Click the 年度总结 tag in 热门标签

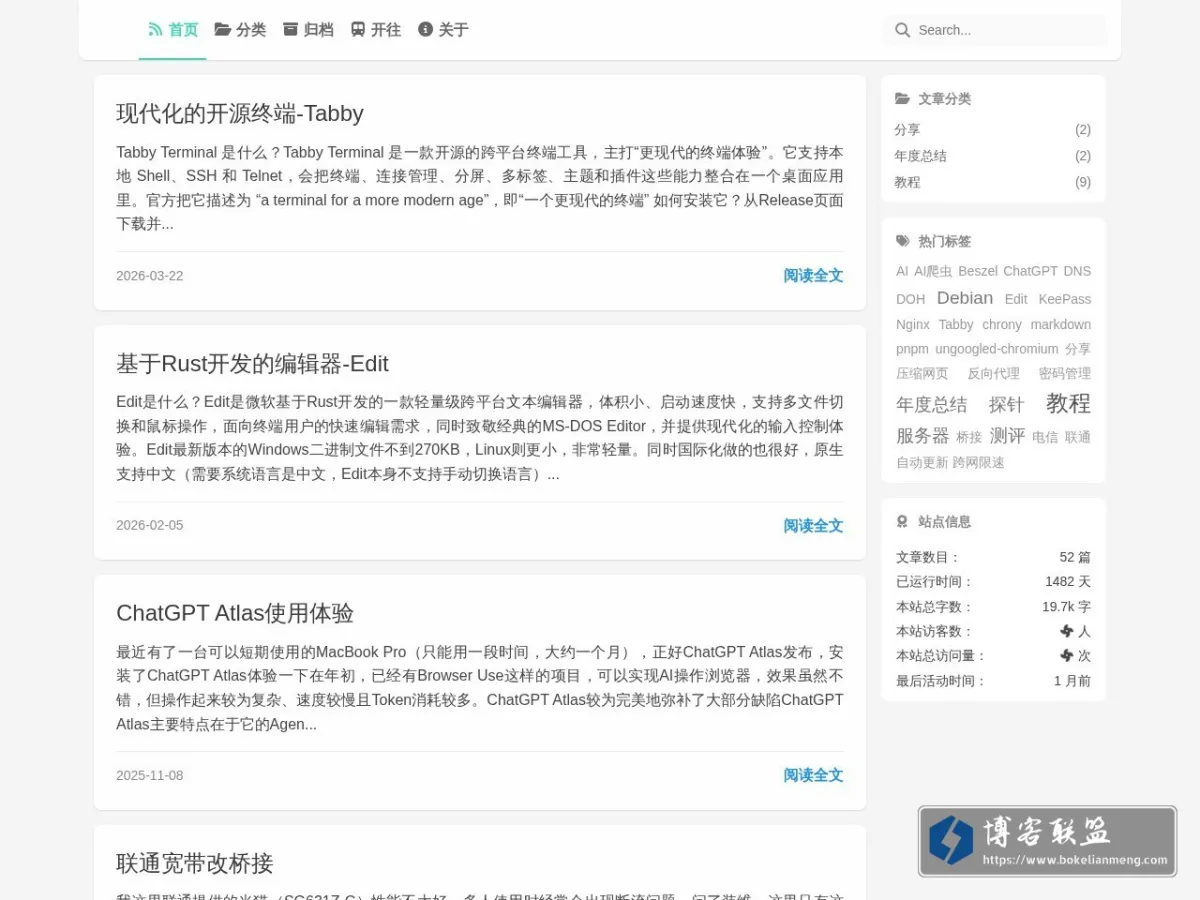(x=932, y=405)
